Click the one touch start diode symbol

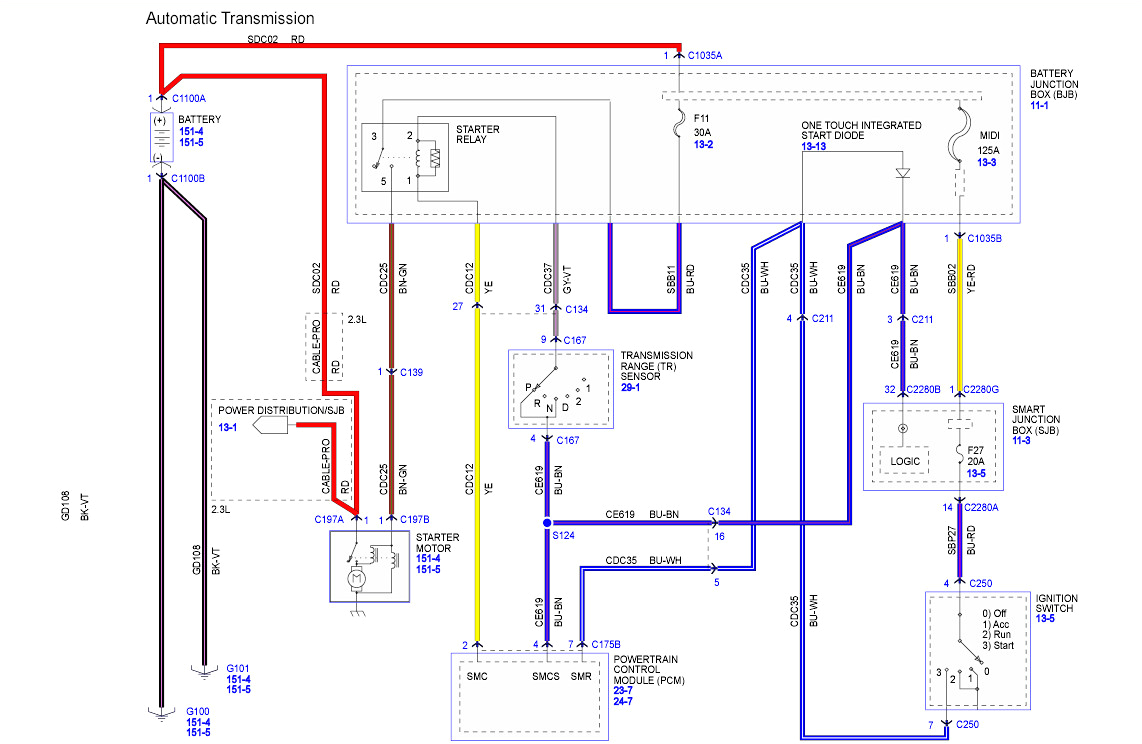903,173
